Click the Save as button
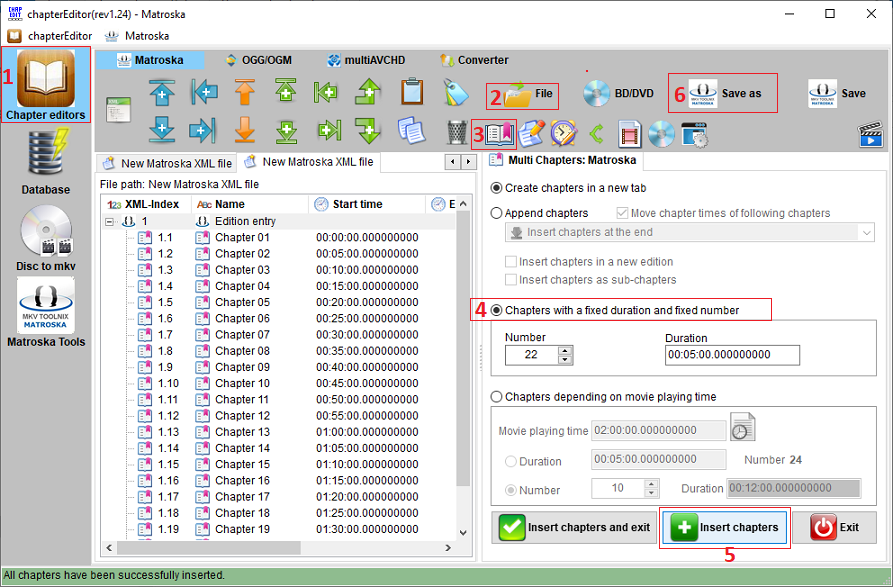Screen dimensions: 893x587 click(x=725, y=93)
